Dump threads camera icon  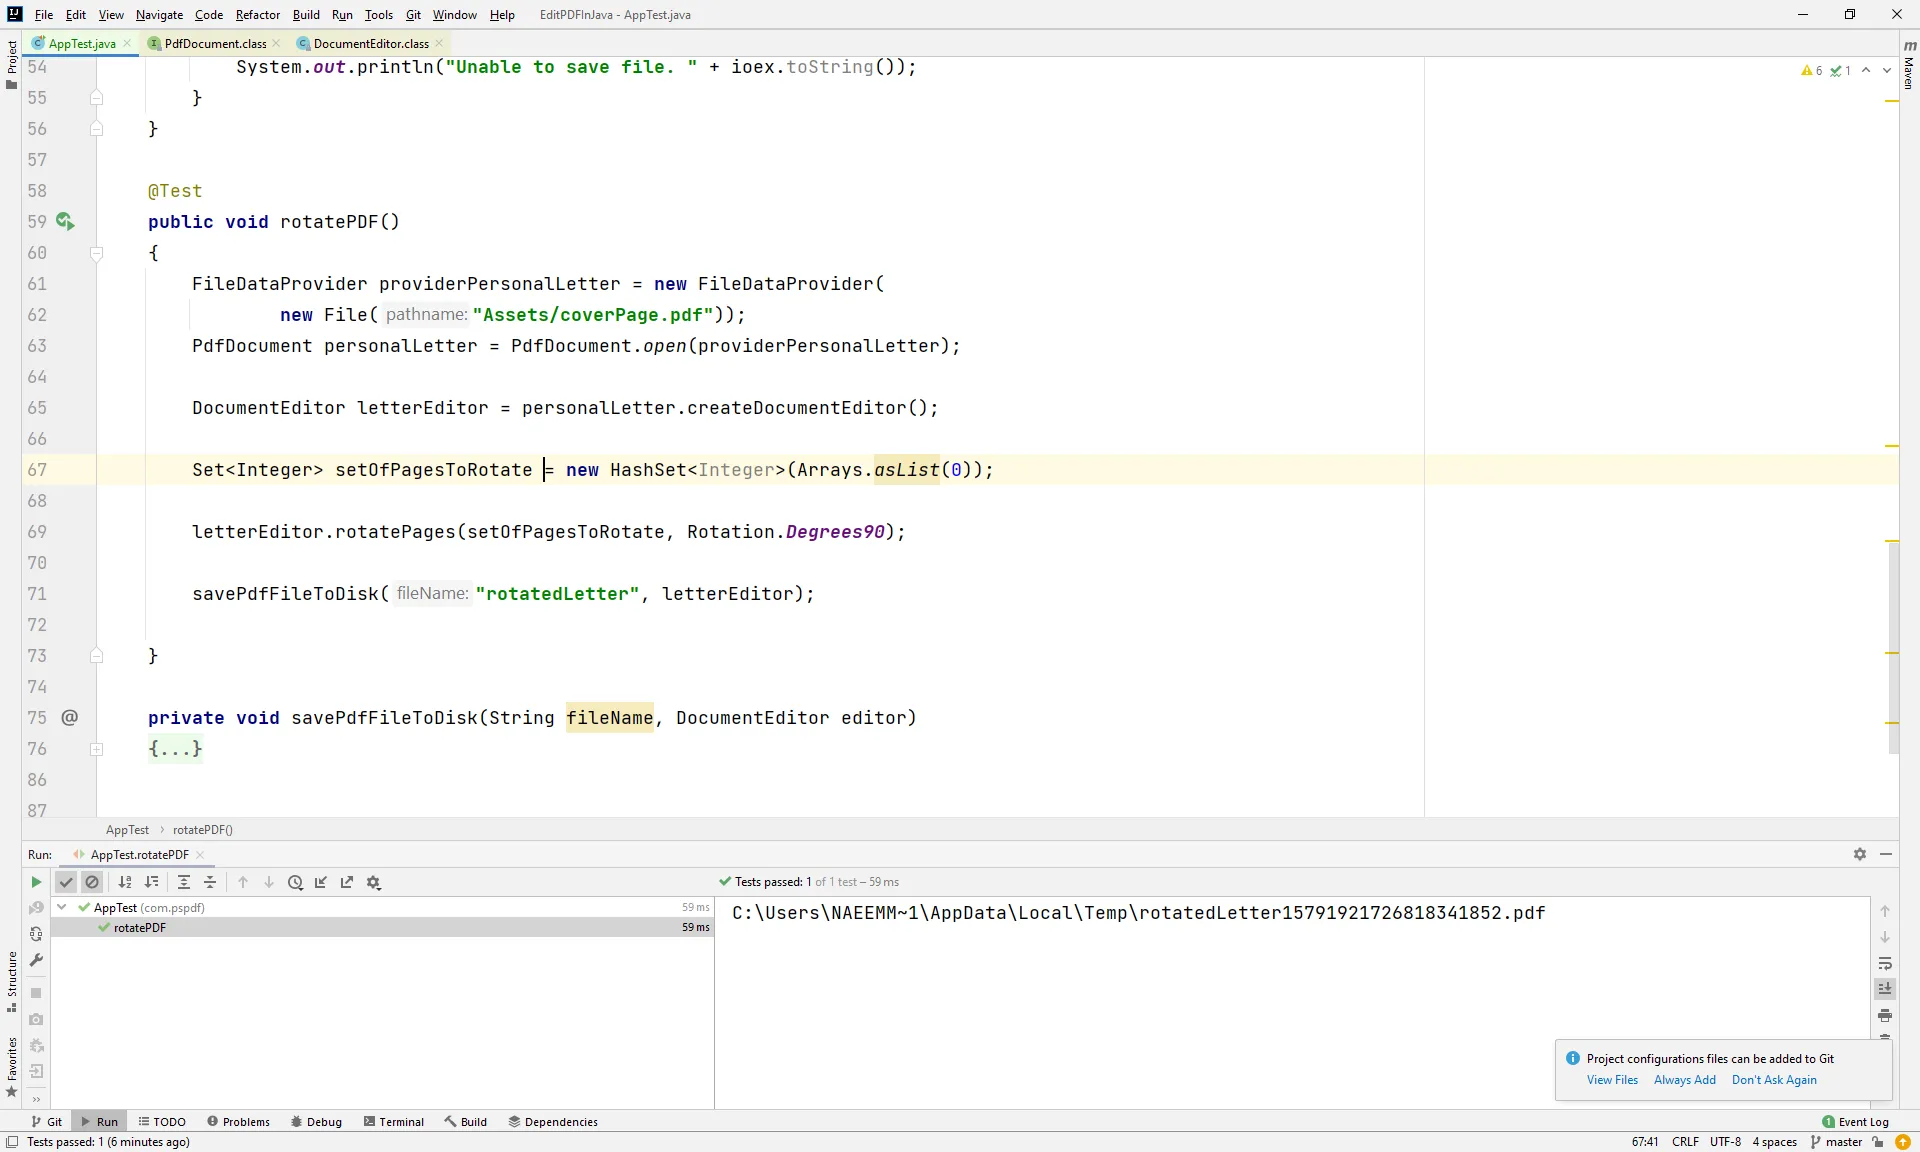tap(36, 1019)
